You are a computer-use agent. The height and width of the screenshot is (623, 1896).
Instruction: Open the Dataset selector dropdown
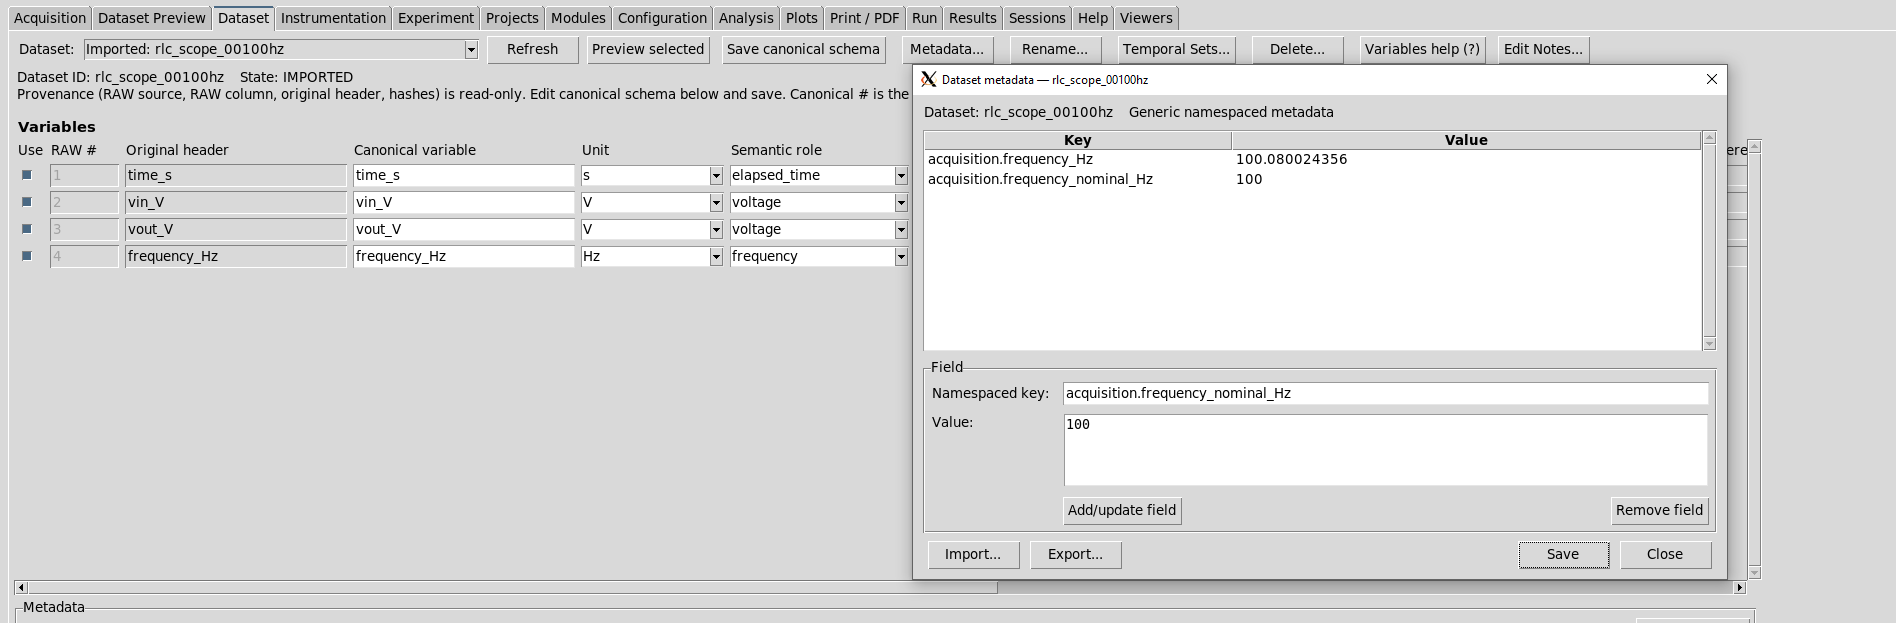pyautogui.click(x=471, y=49)
